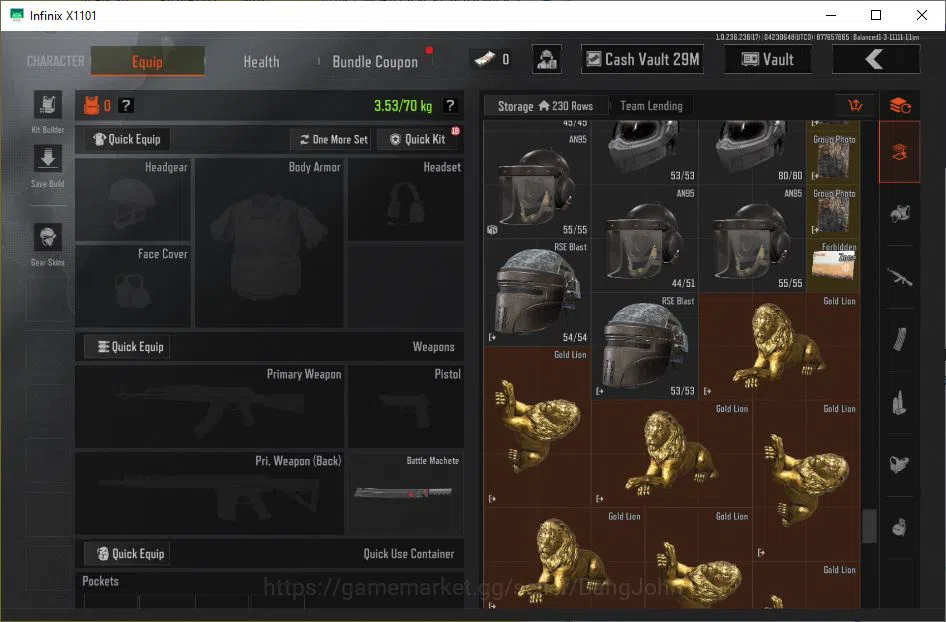The image size is (946, 622).
Task: Click the storage sort icon in orange
Action: coord(855,106)
